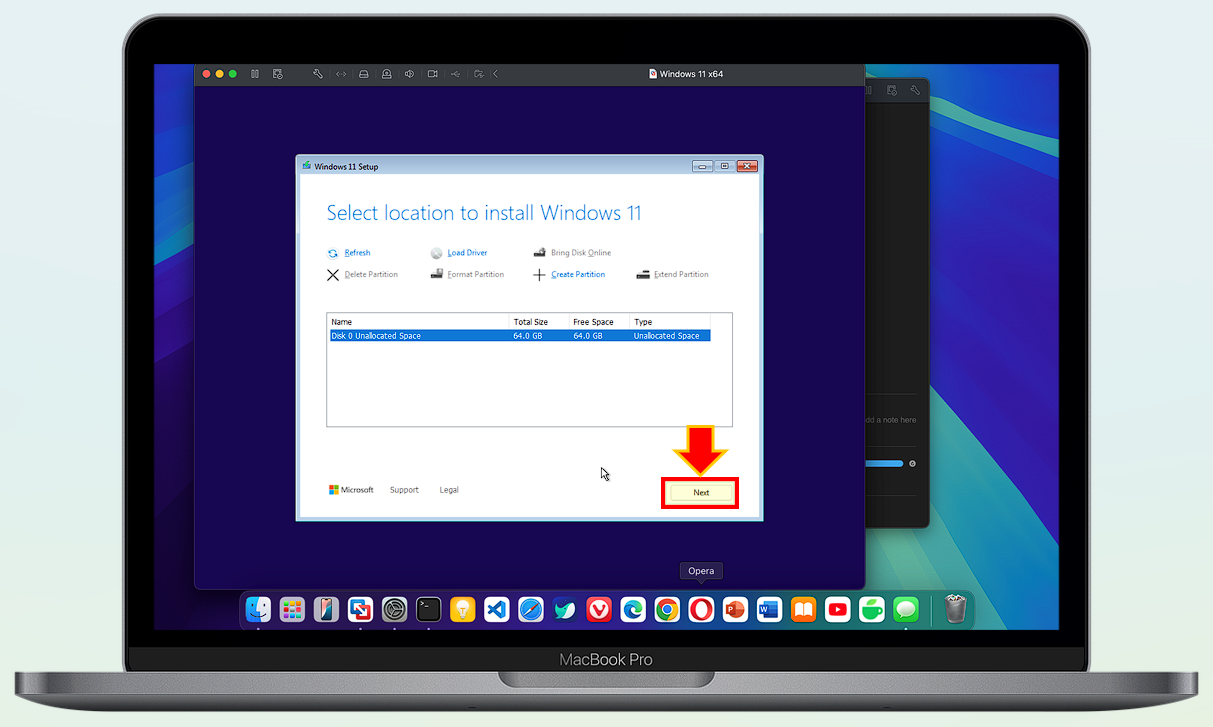This screenshot has height=727, width=1213.
Task: Click the Delete Partition X icon
Action: (x=333, y=274)
